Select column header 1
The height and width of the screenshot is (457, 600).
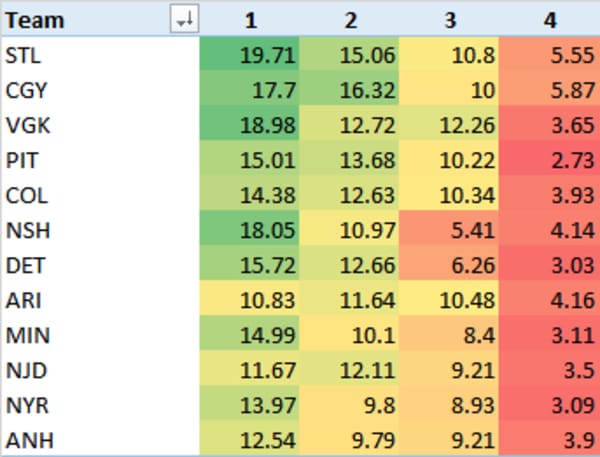[249, 19]
